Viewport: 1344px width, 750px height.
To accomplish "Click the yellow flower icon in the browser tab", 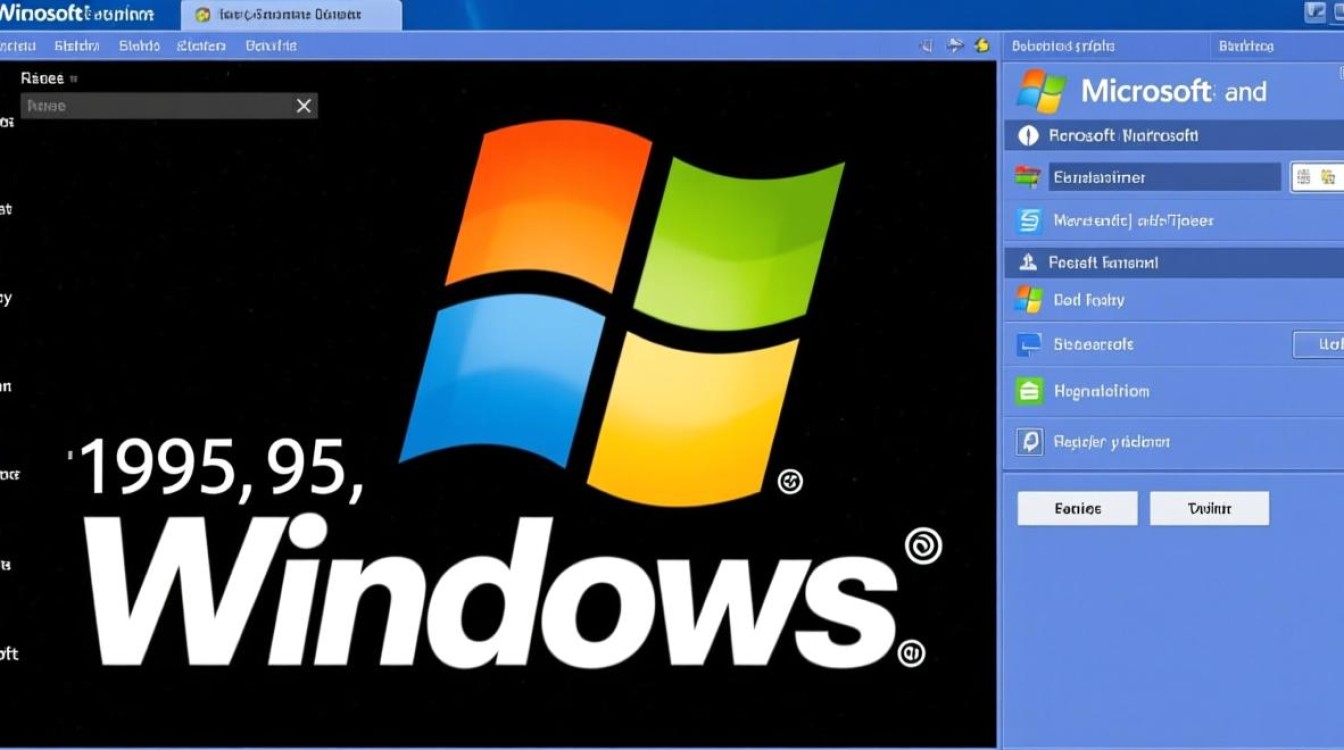I will (200, 14).
